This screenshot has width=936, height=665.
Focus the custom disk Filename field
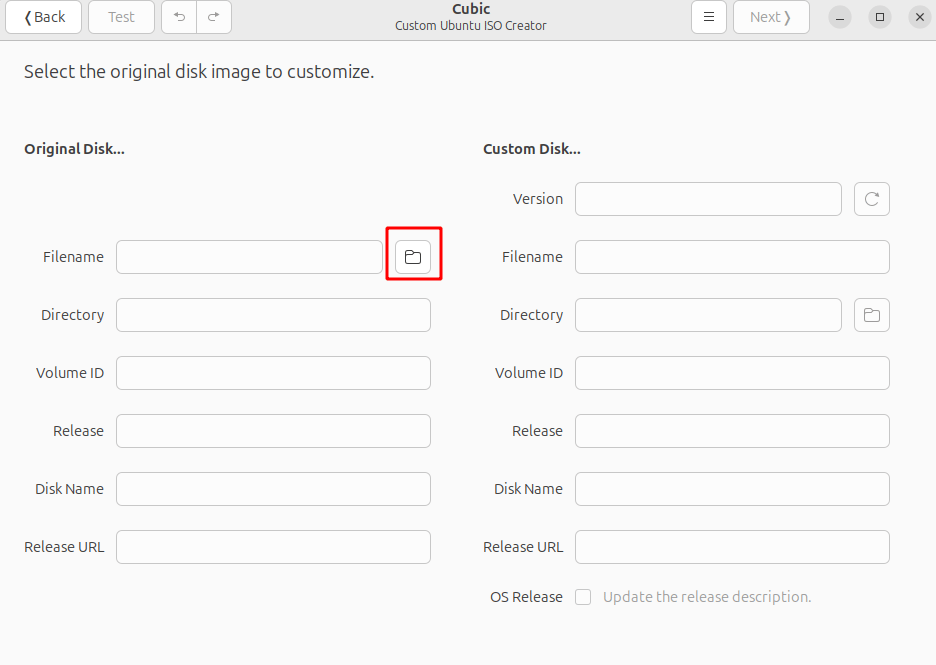(x=732, y=257)
